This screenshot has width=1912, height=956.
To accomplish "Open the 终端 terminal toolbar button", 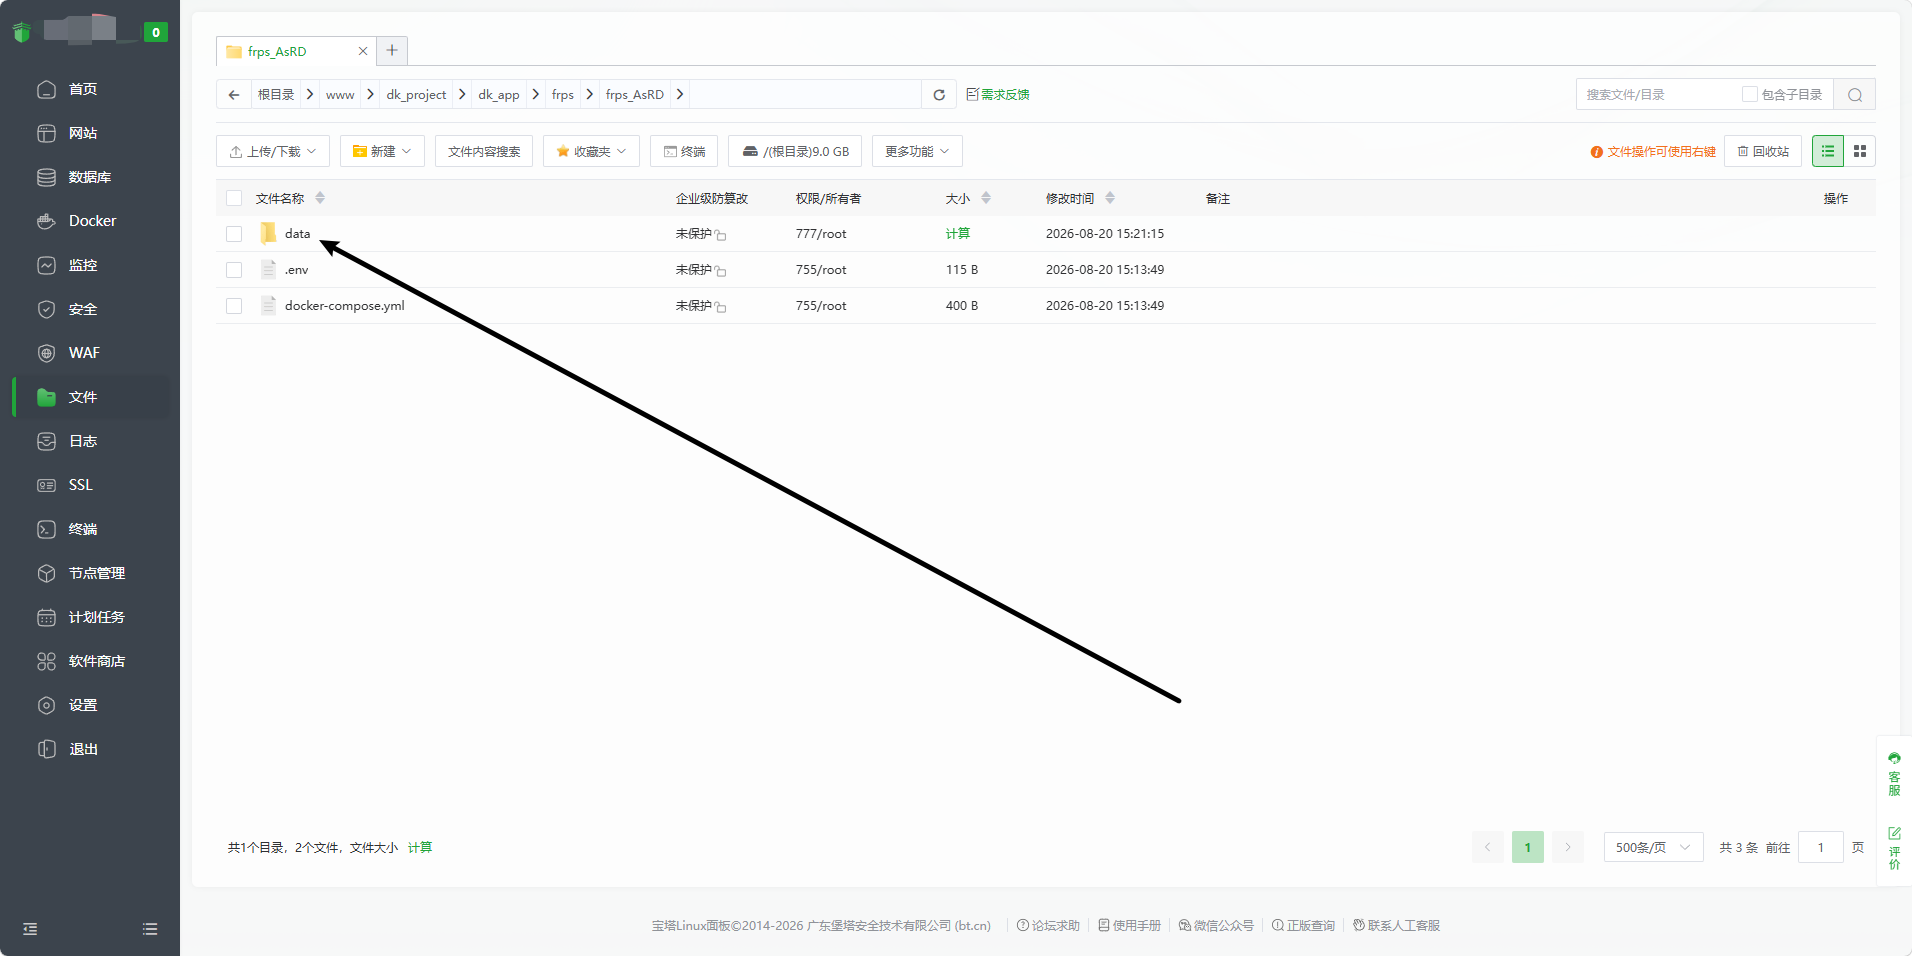I will 685,151.
